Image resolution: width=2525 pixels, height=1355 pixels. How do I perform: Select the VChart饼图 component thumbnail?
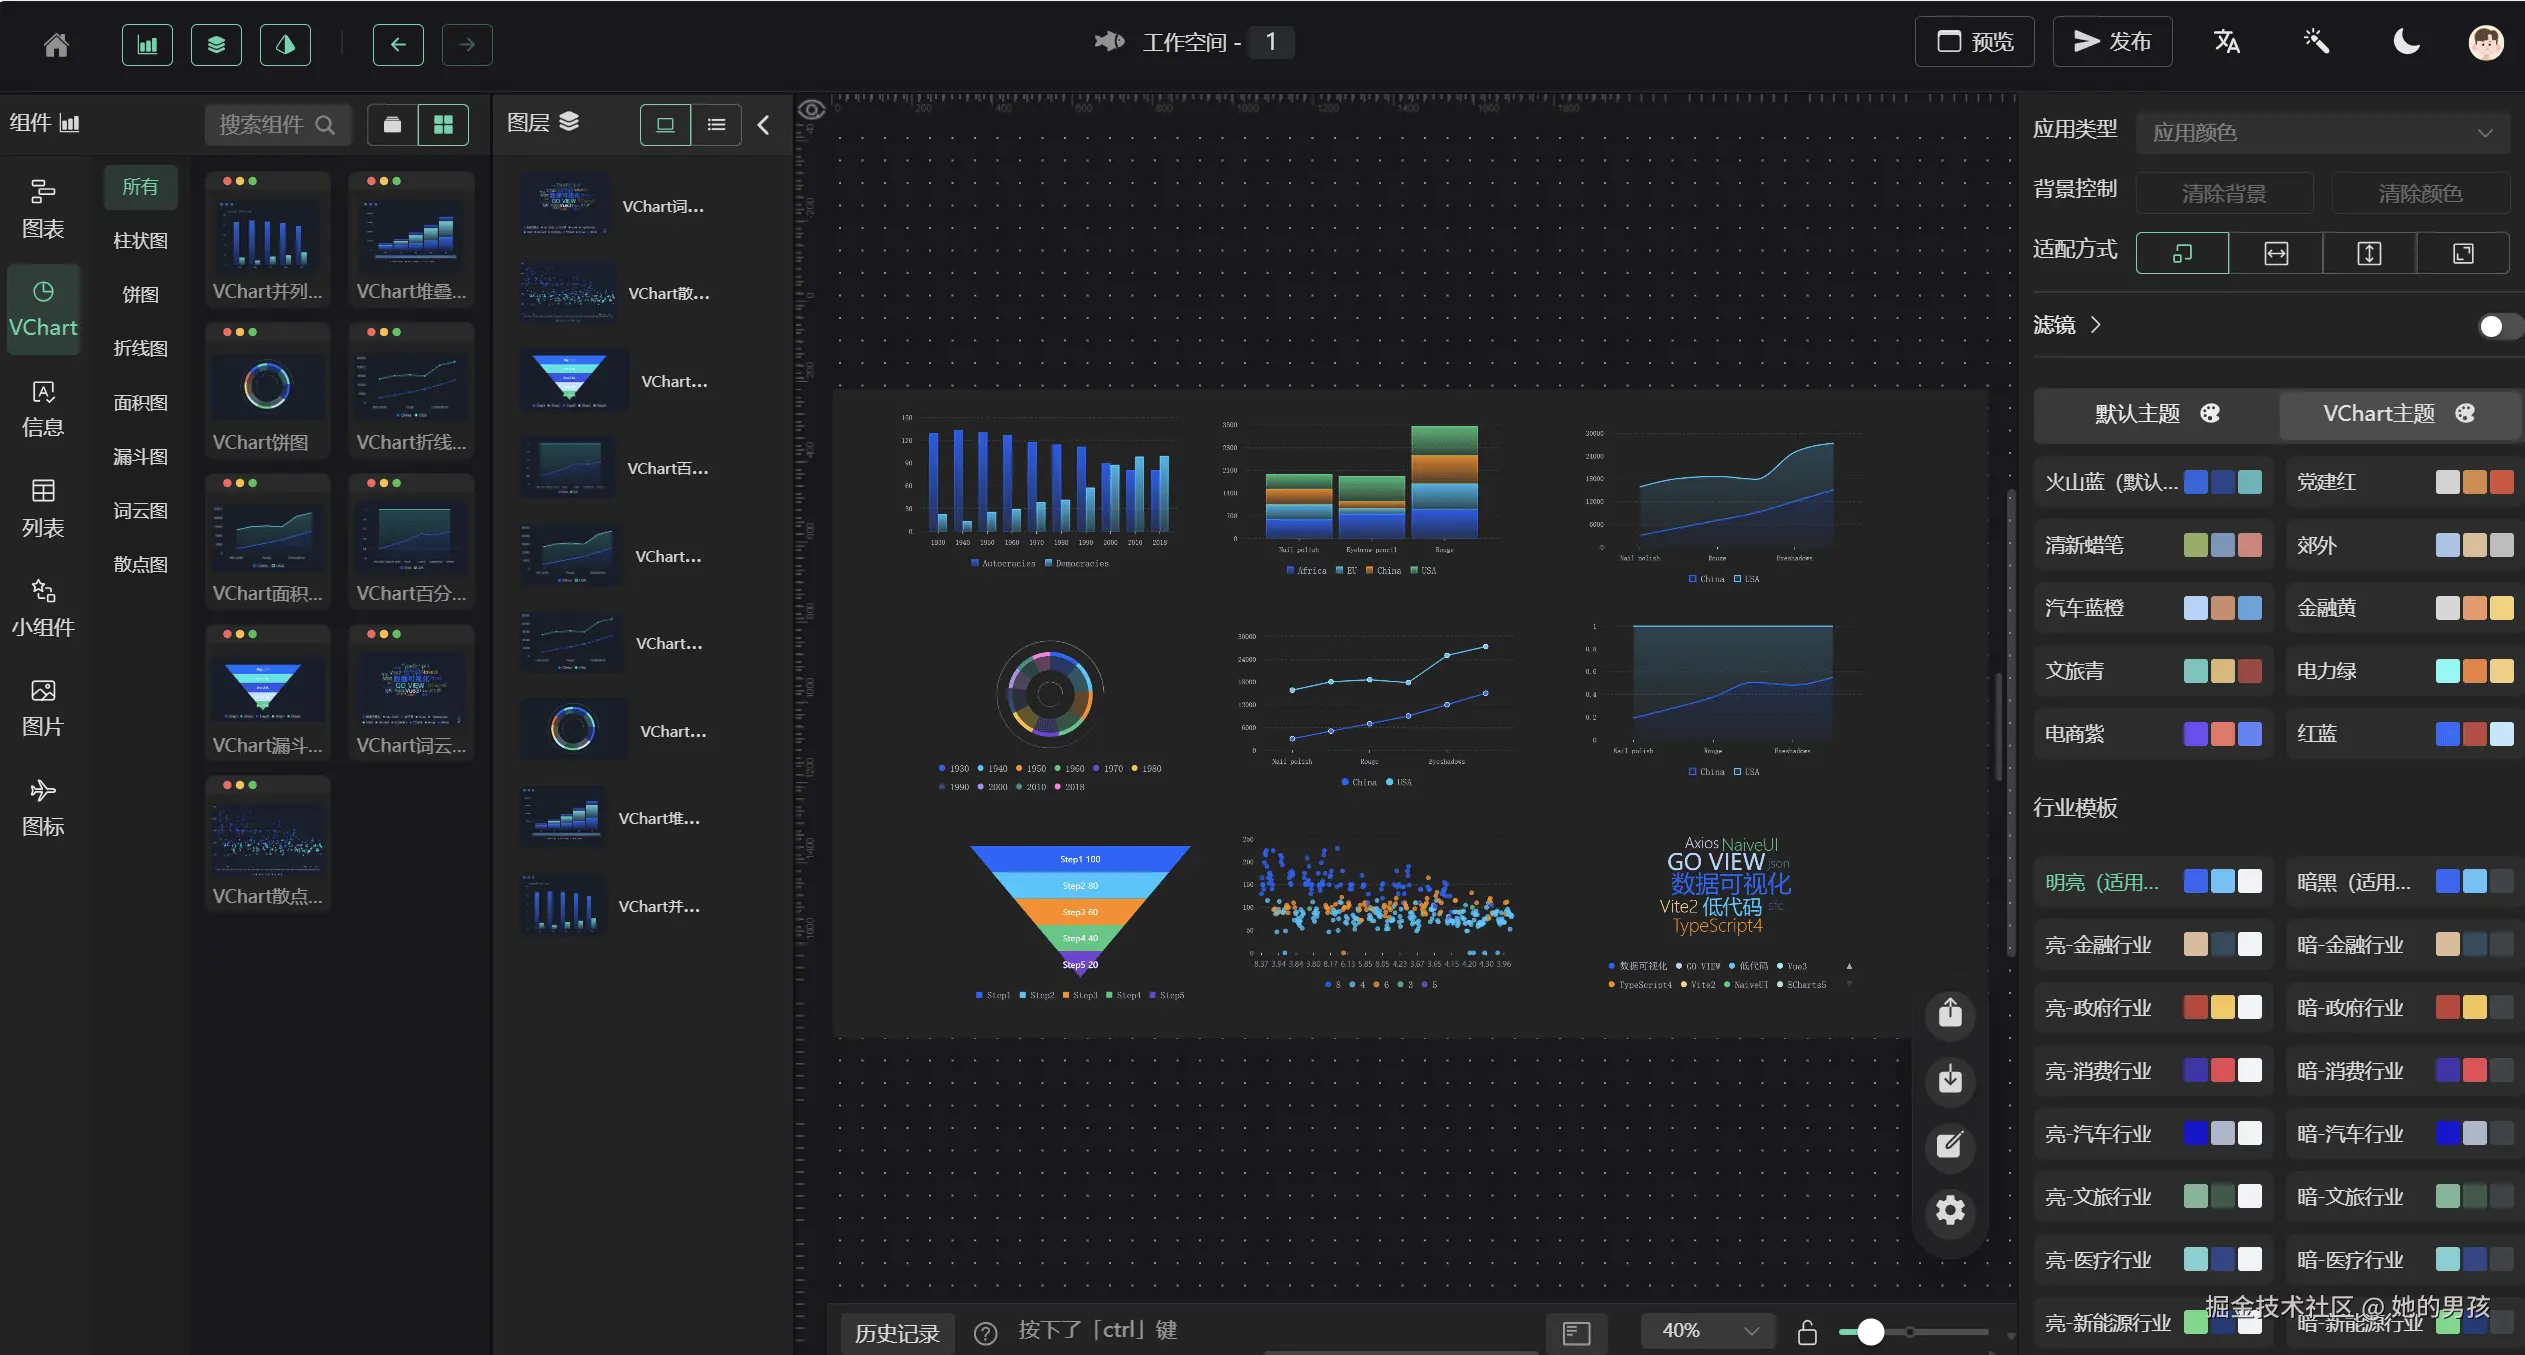pyautogui.click(x=265, y=390)
